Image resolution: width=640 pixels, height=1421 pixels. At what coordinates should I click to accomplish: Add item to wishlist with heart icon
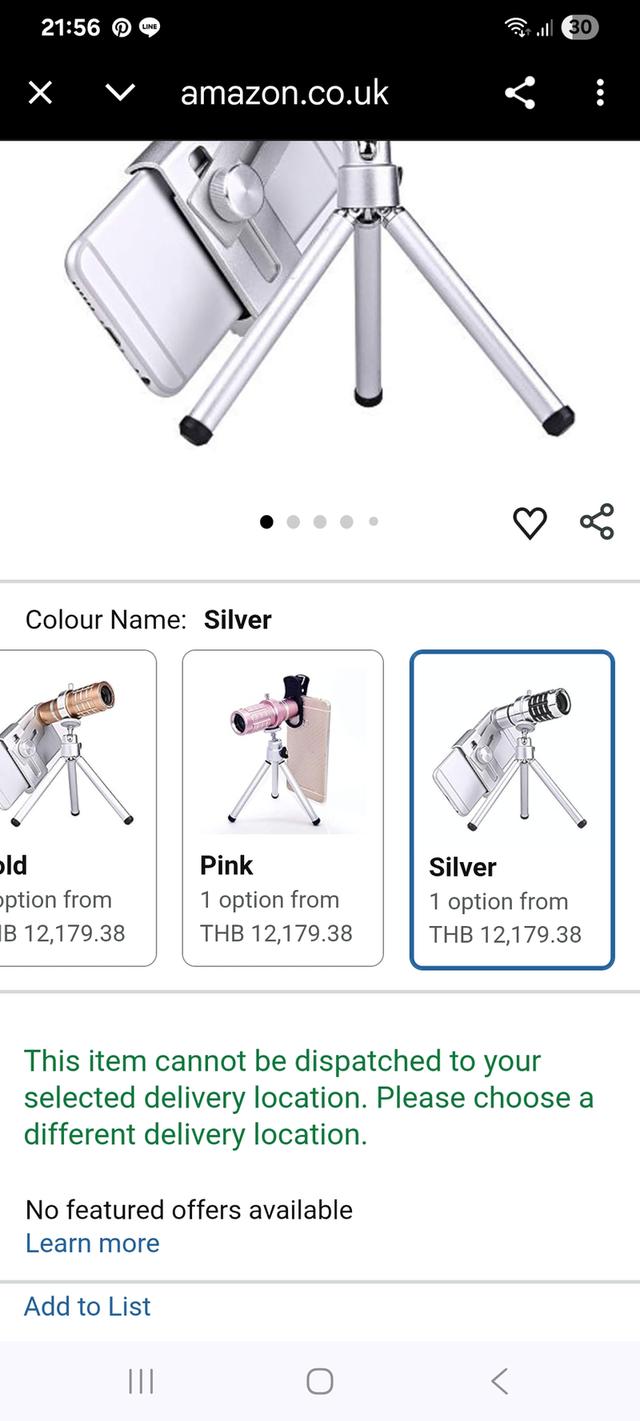point(530,522)
